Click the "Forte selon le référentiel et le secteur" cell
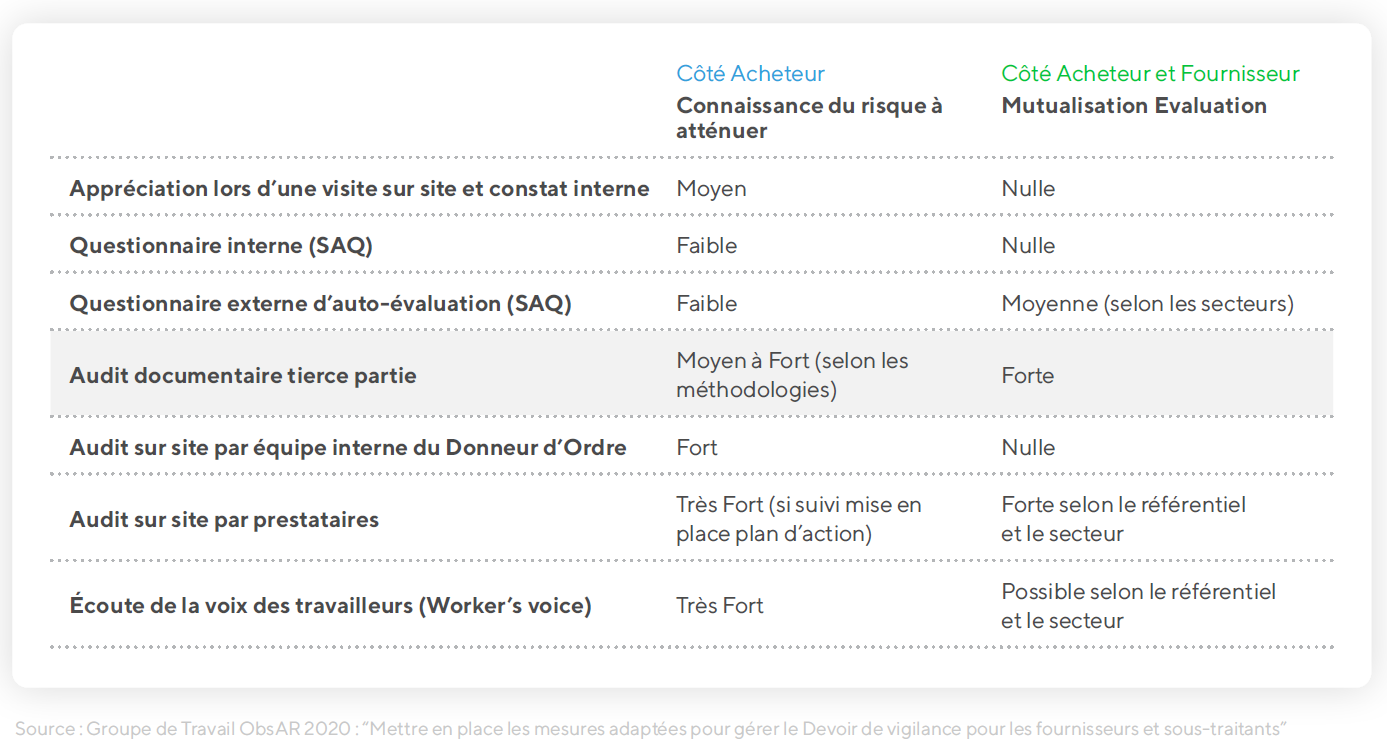 pos(1123,519)
